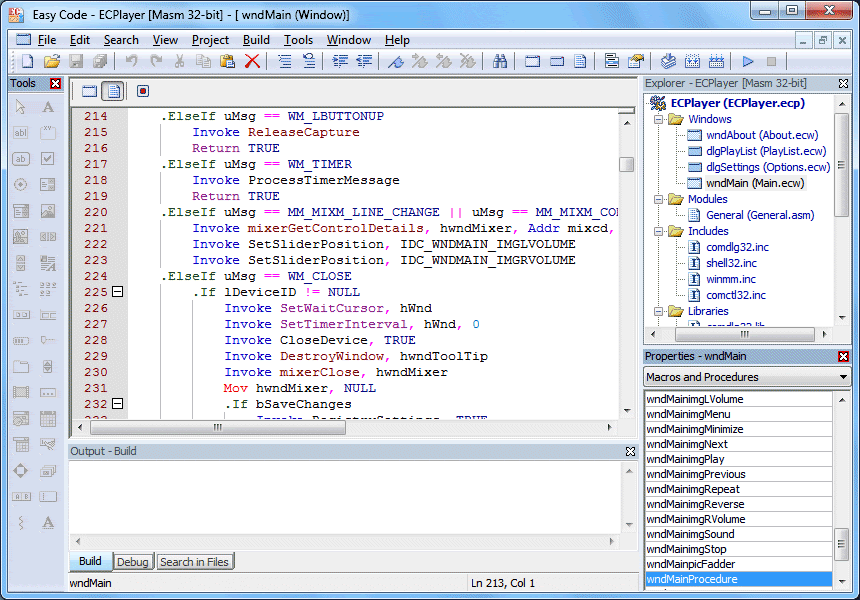Switch to the Debug output tab
The image size is (860, 600).
point(133,562)
